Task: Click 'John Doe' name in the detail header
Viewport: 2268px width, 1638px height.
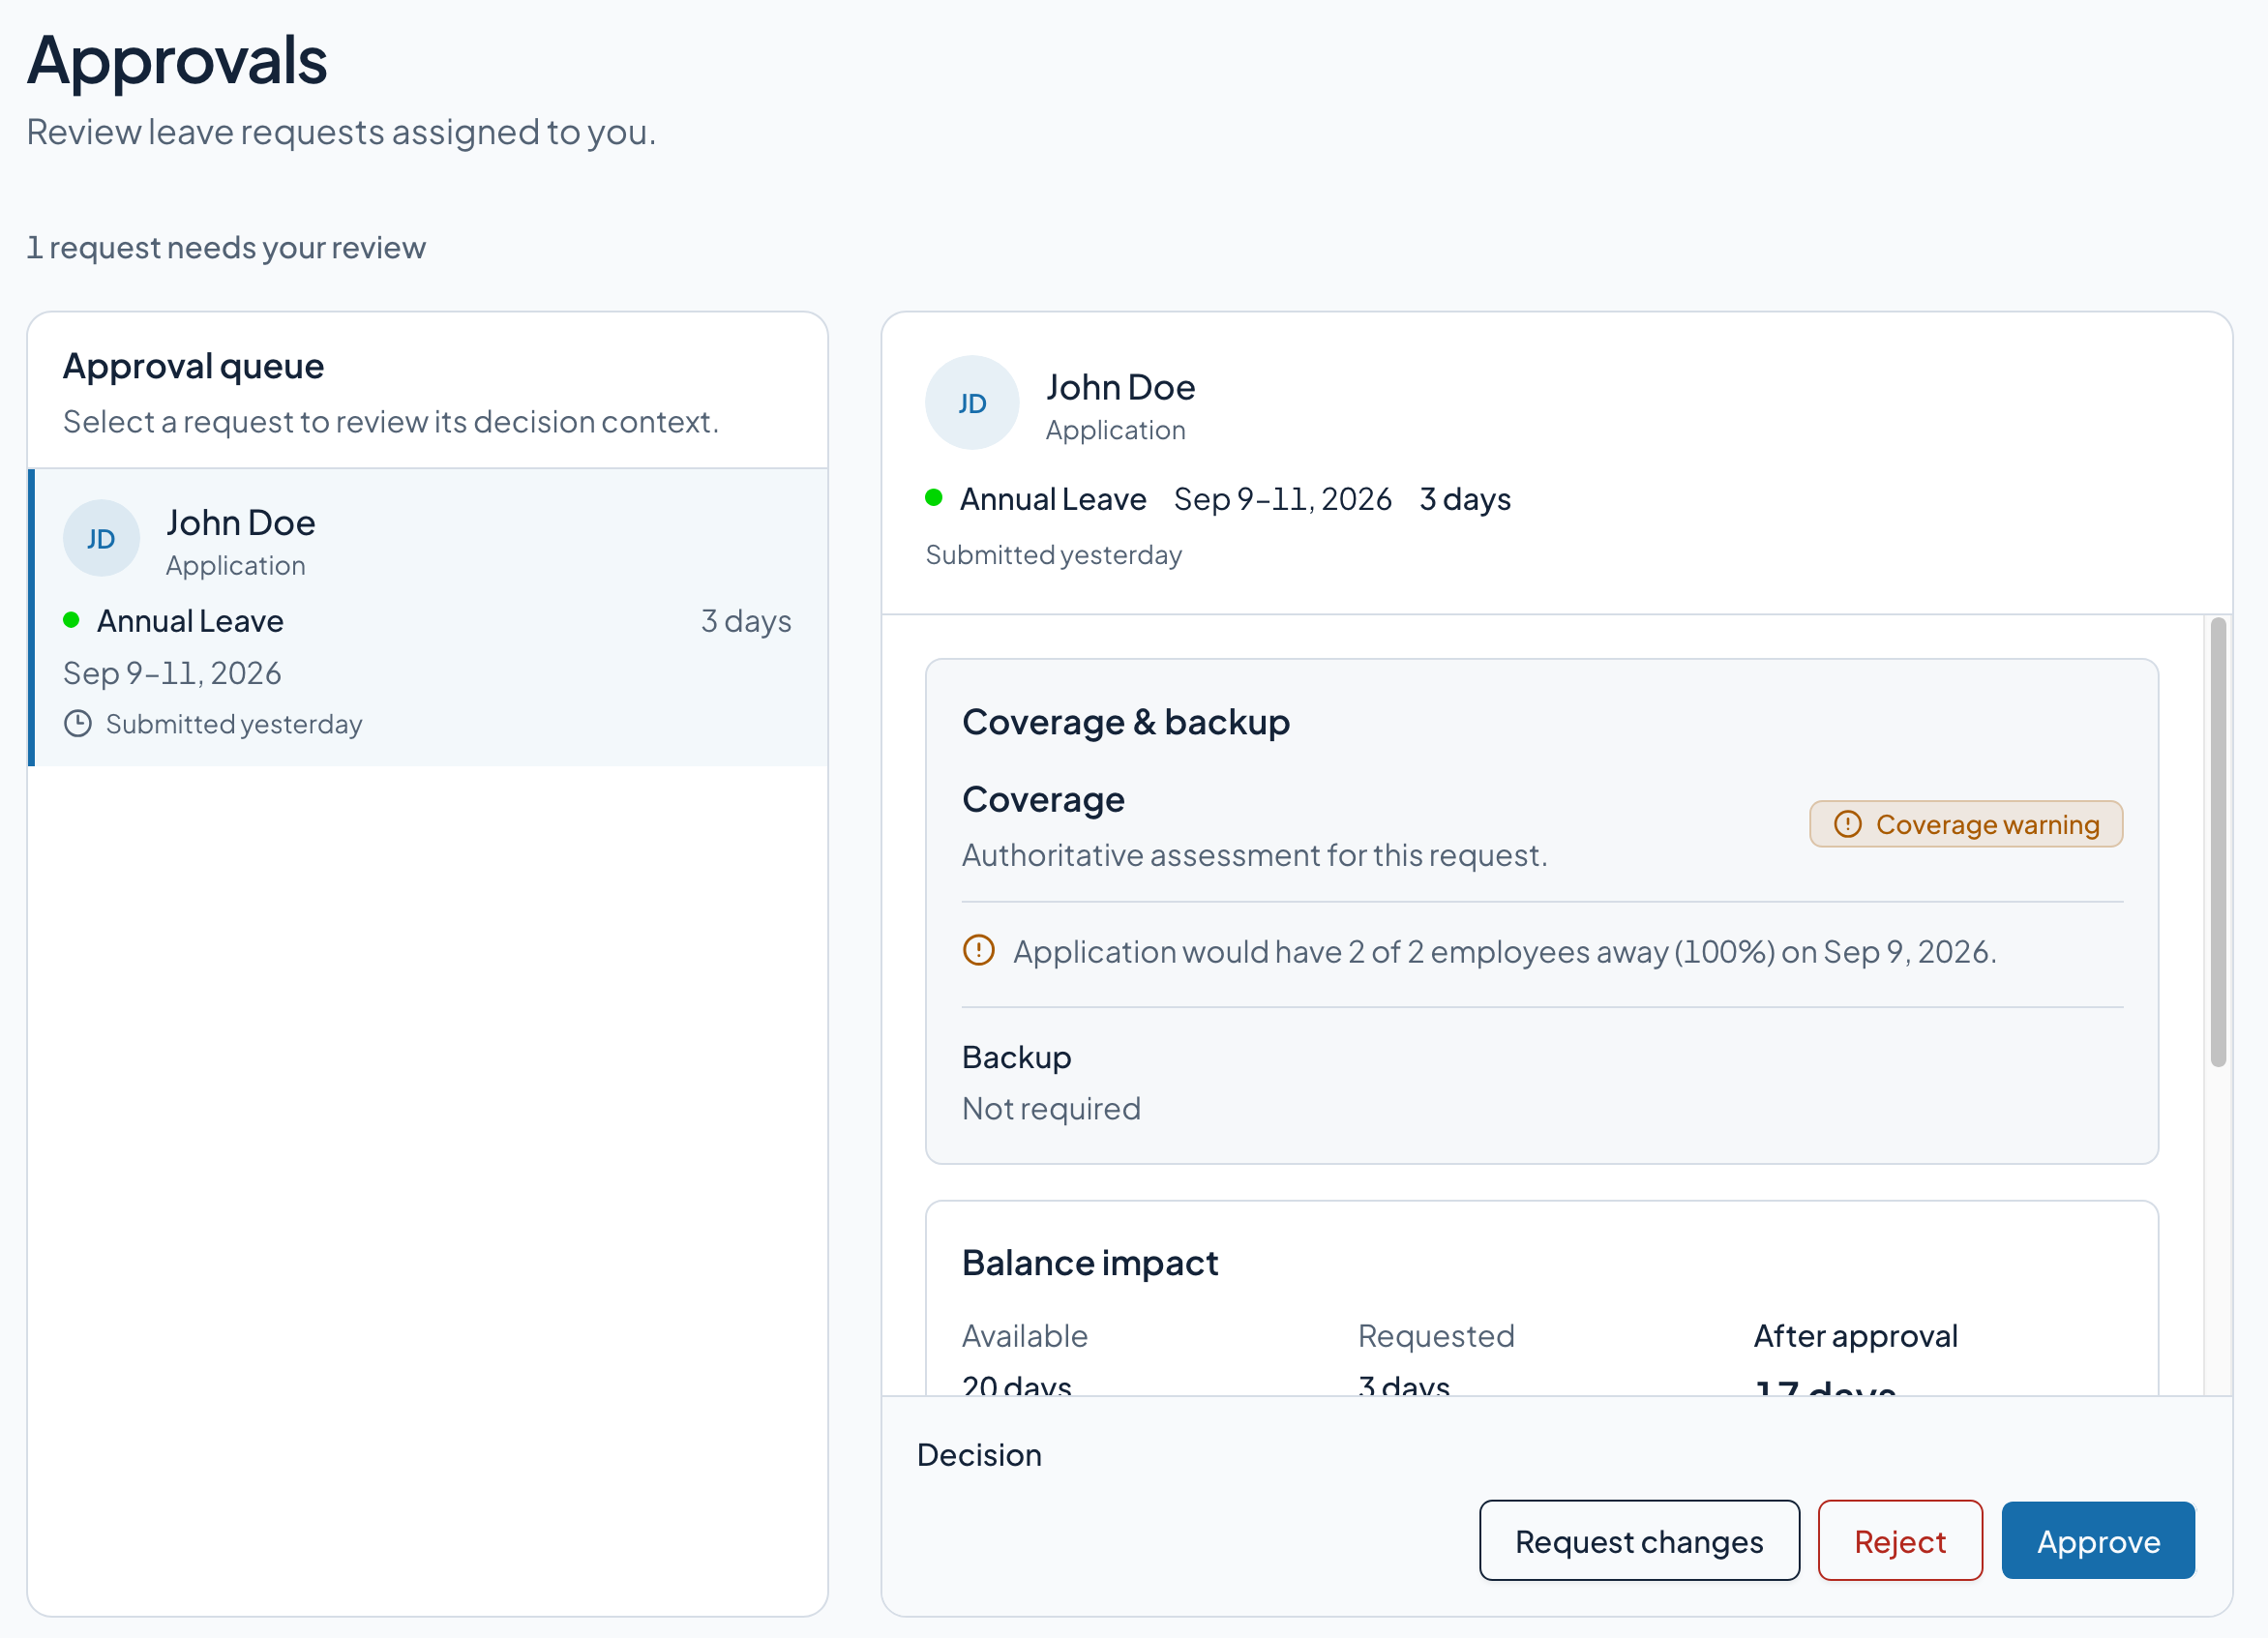Action: [1120, 387]
